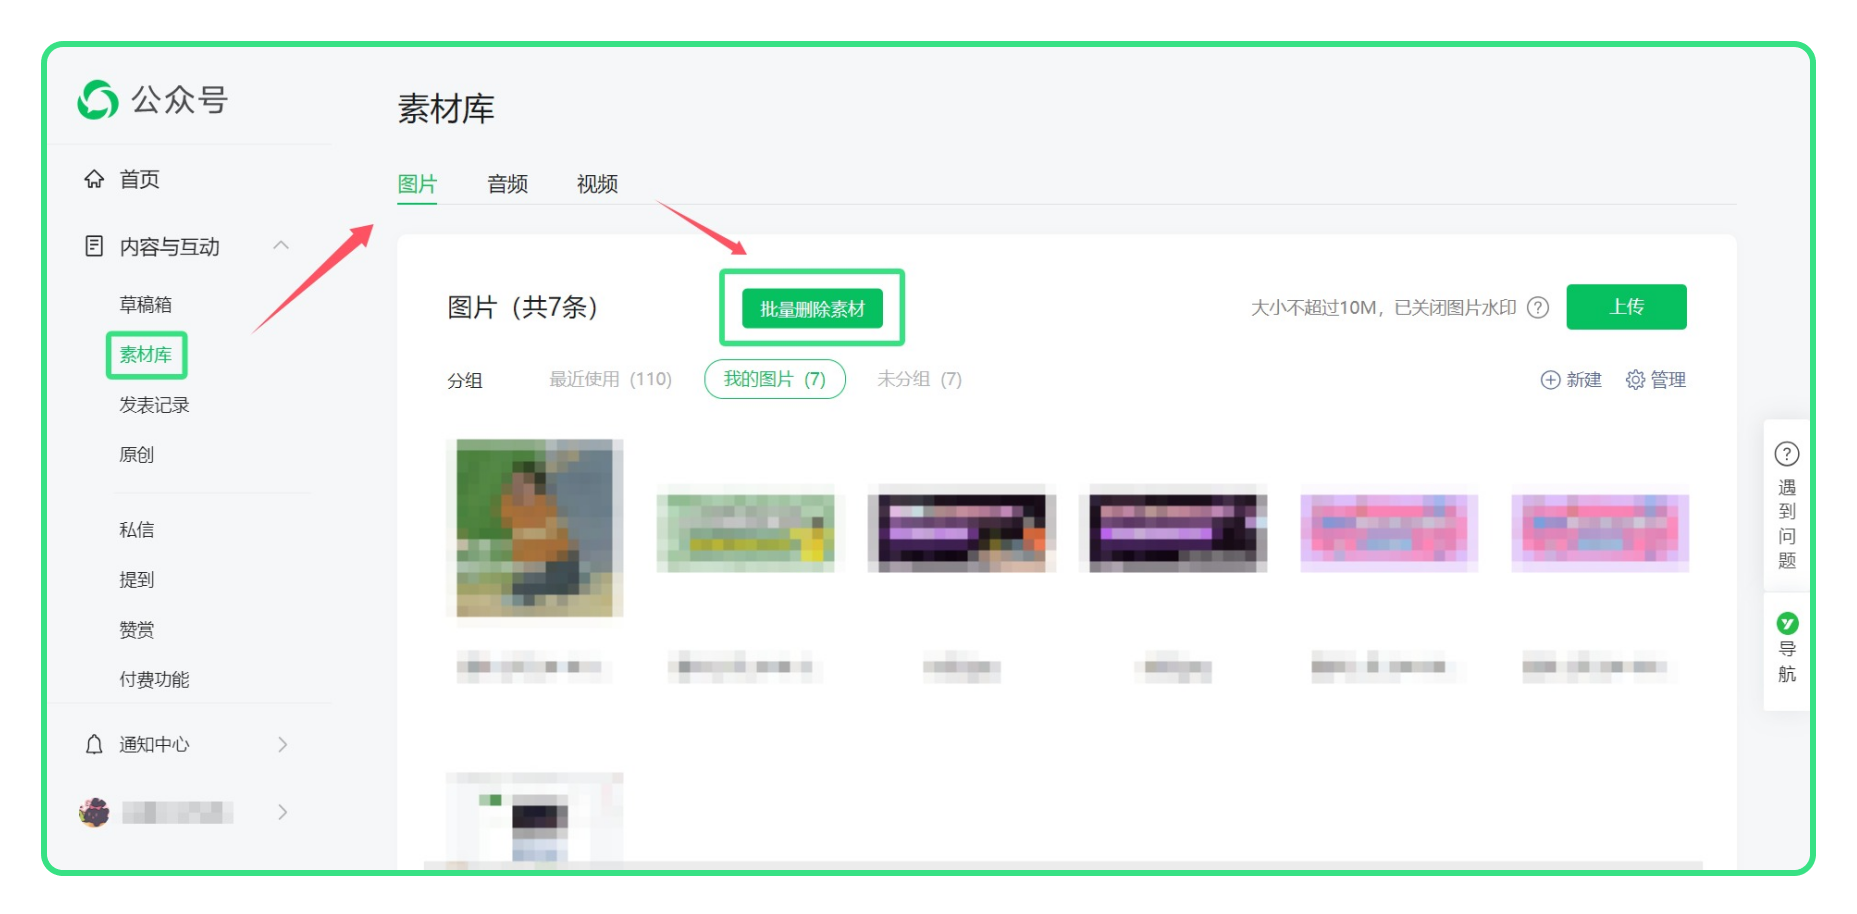
Task: Switch to the 图片 tab
Action: point(417,184)
